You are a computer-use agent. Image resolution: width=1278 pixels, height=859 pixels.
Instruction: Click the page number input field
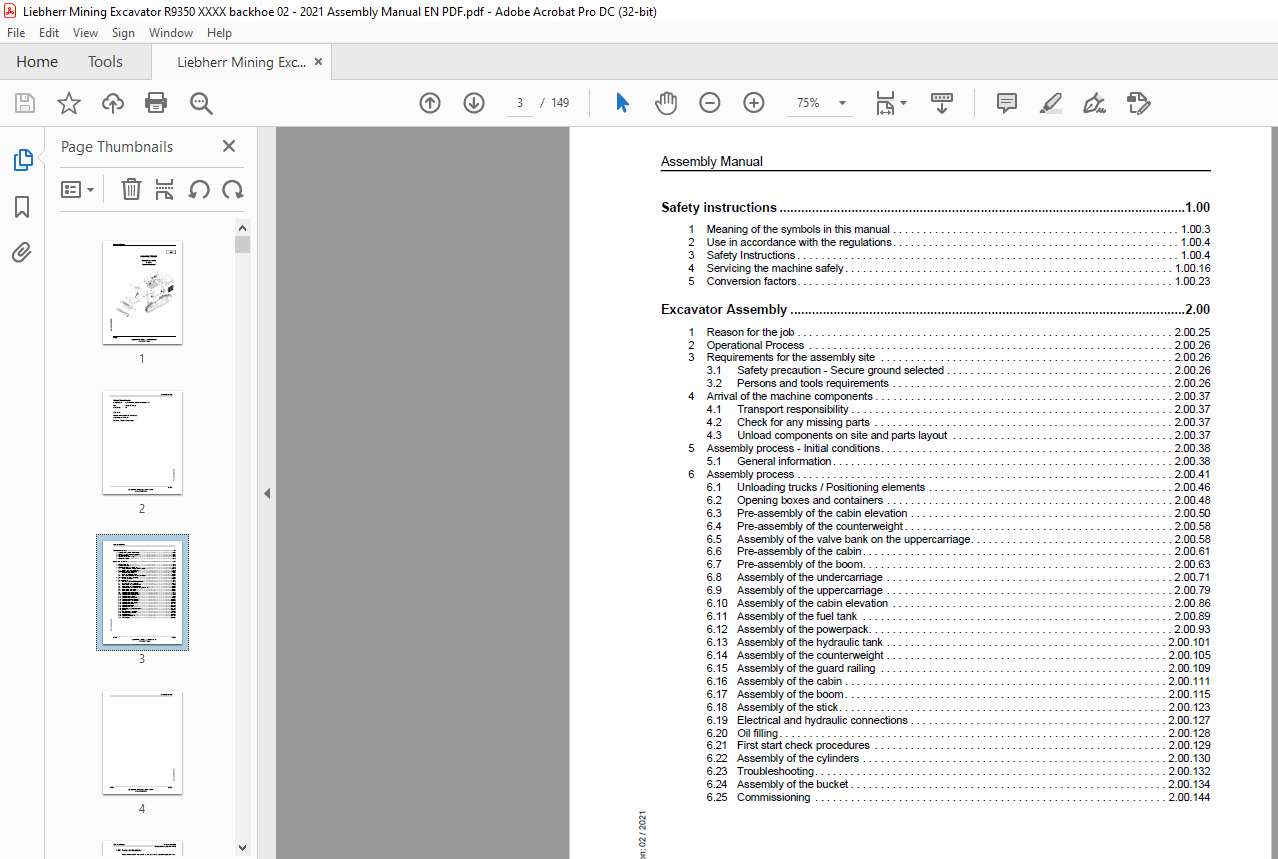point(520,103)
